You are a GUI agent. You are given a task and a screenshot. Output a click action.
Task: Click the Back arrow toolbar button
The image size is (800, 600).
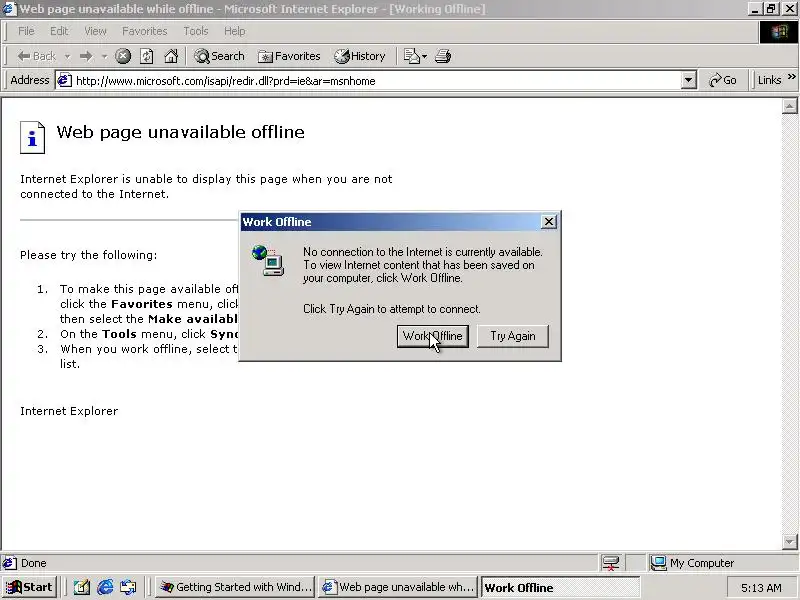[x=36, y=56]
